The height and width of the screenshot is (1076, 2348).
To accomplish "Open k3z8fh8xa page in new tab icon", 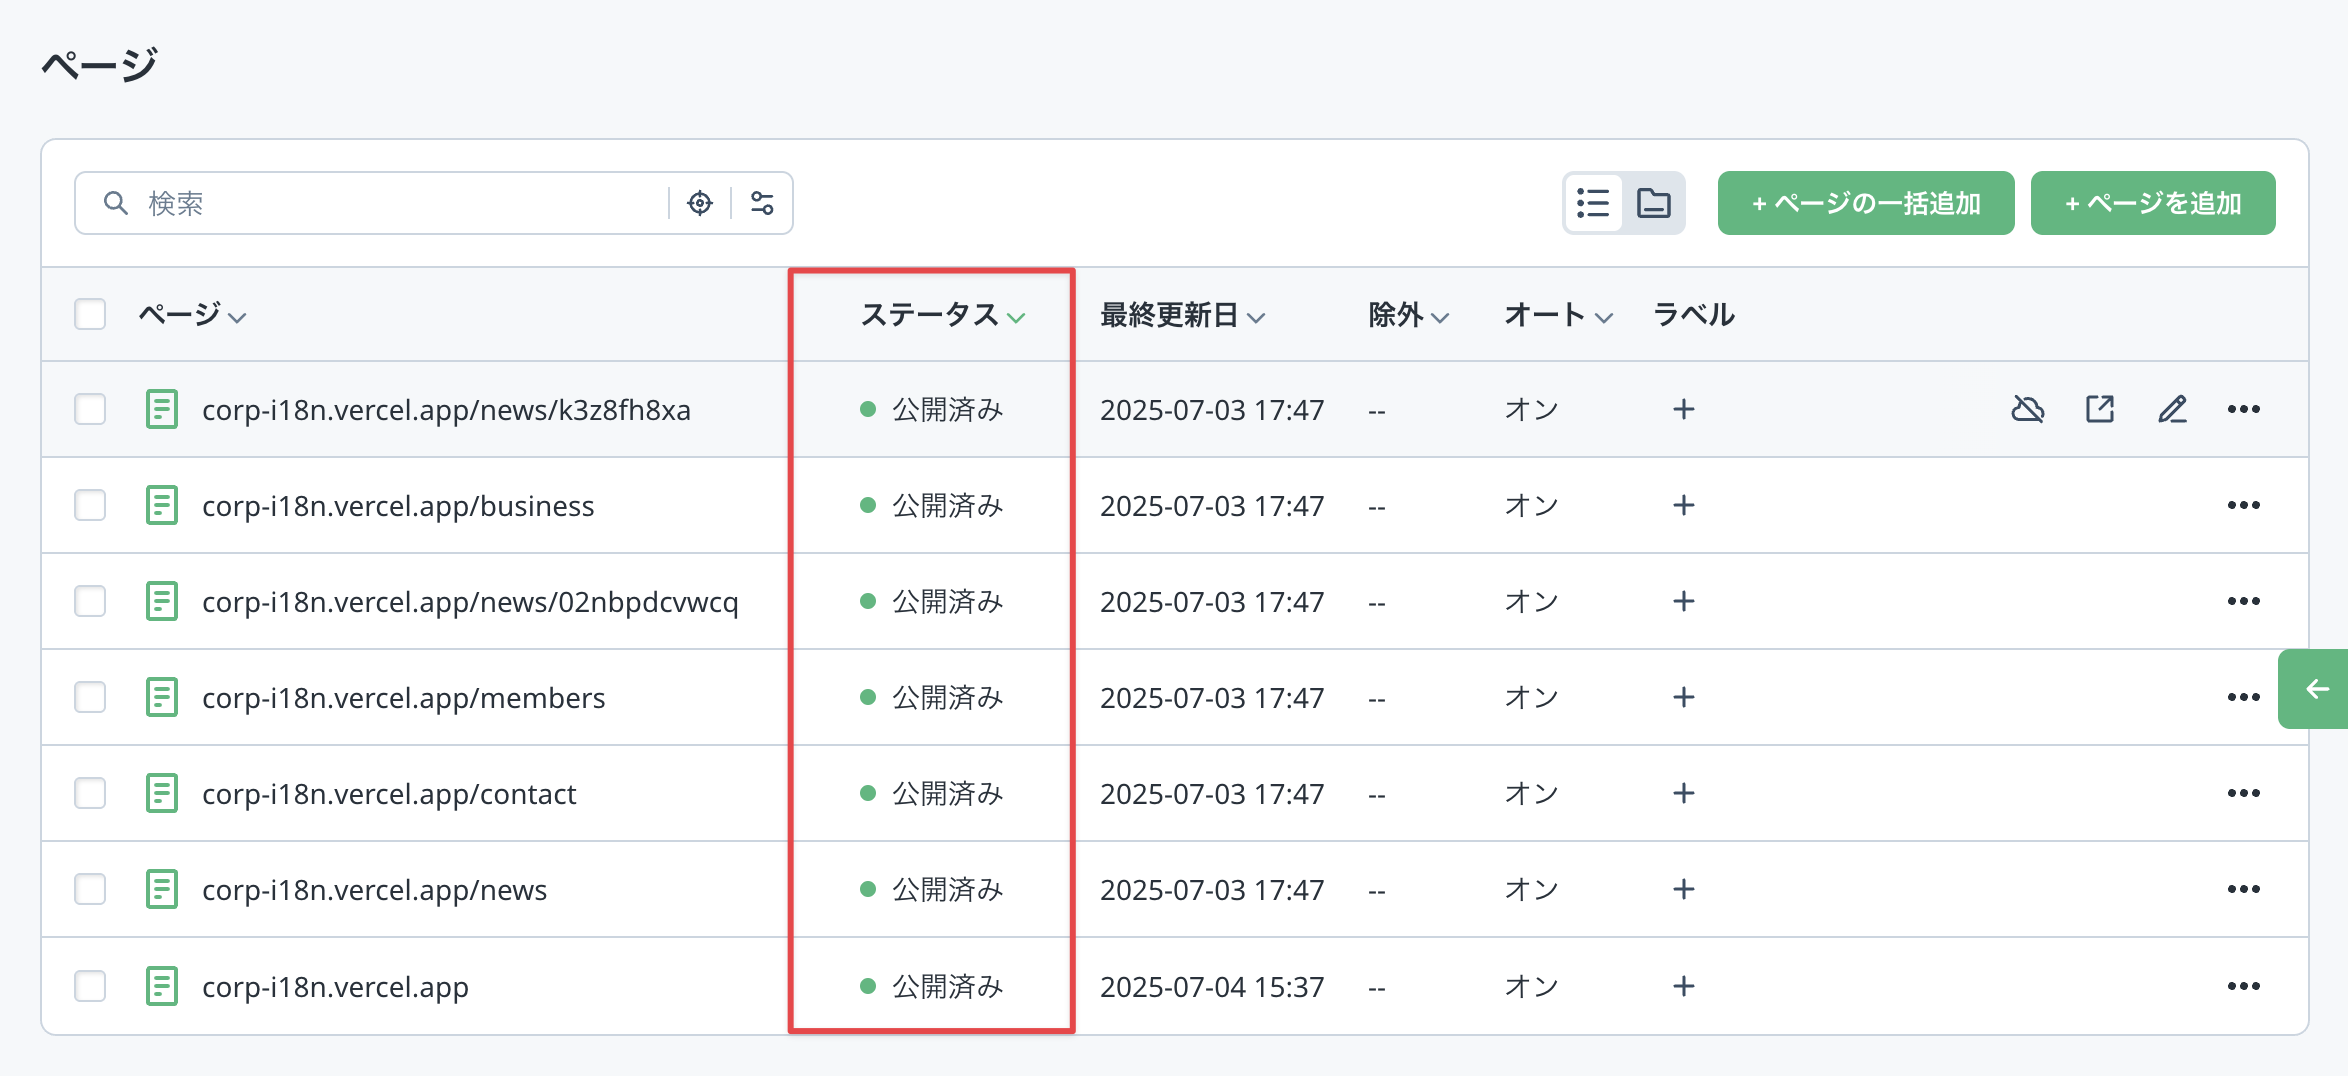I will click(2099, 409).
